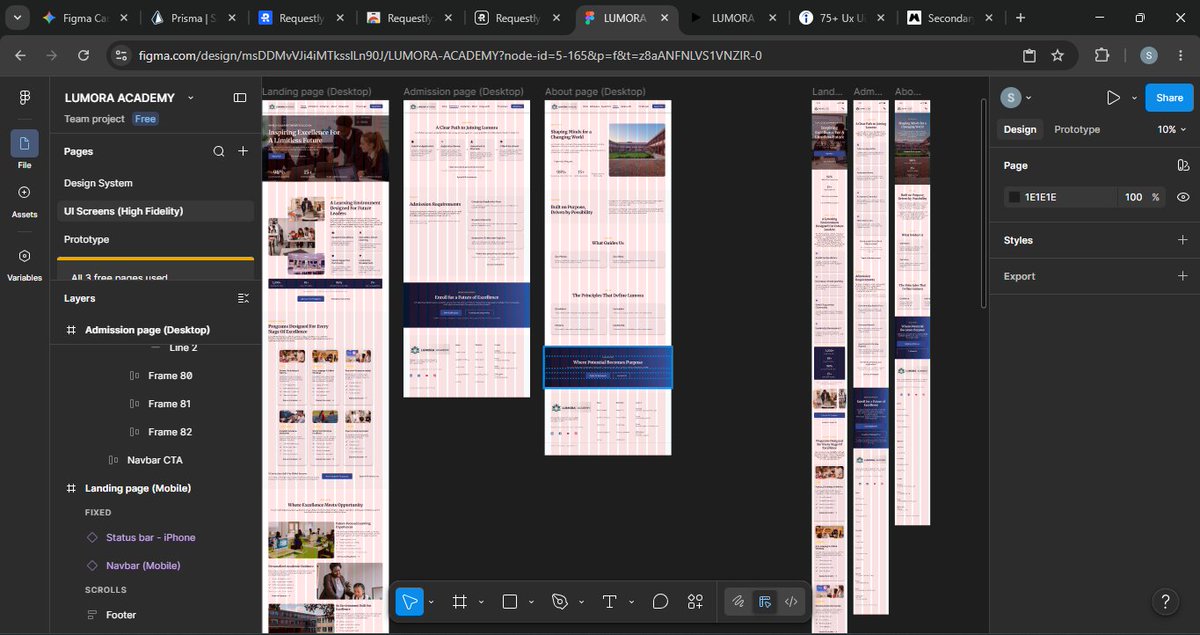Switch to Dev Mode in the toolbar
The width and height of the screenshot is (1200, 635).
click(x=791, y=601)
